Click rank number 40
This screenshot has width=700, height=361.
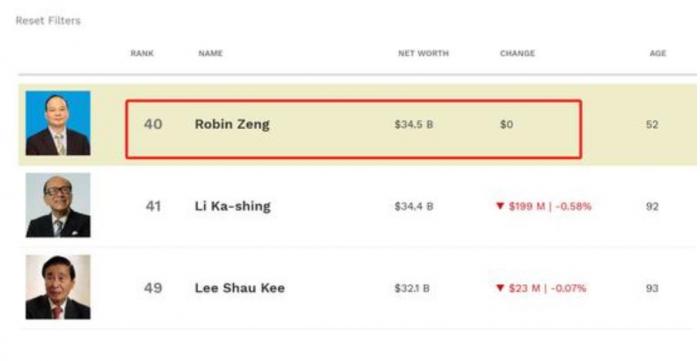pyautogui.click(x=153, y=124)
